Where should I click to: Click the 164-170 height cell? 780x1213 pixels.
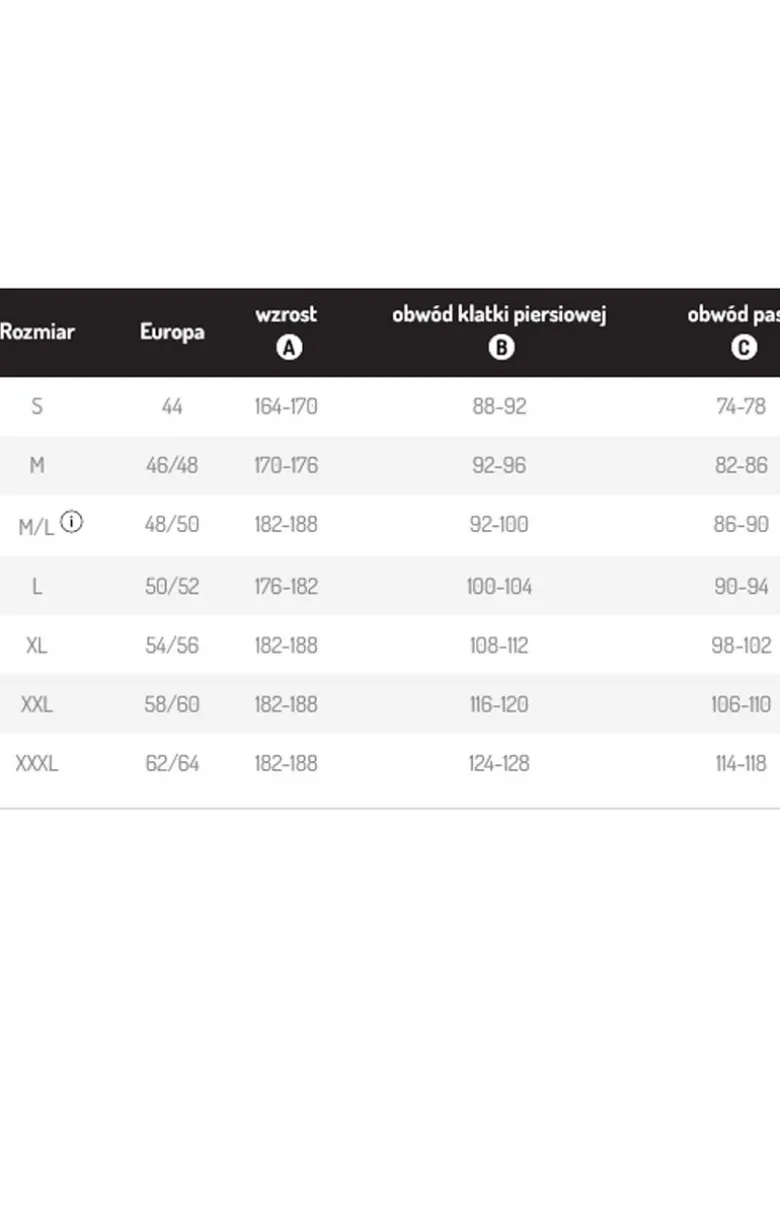tap(286, 406)
